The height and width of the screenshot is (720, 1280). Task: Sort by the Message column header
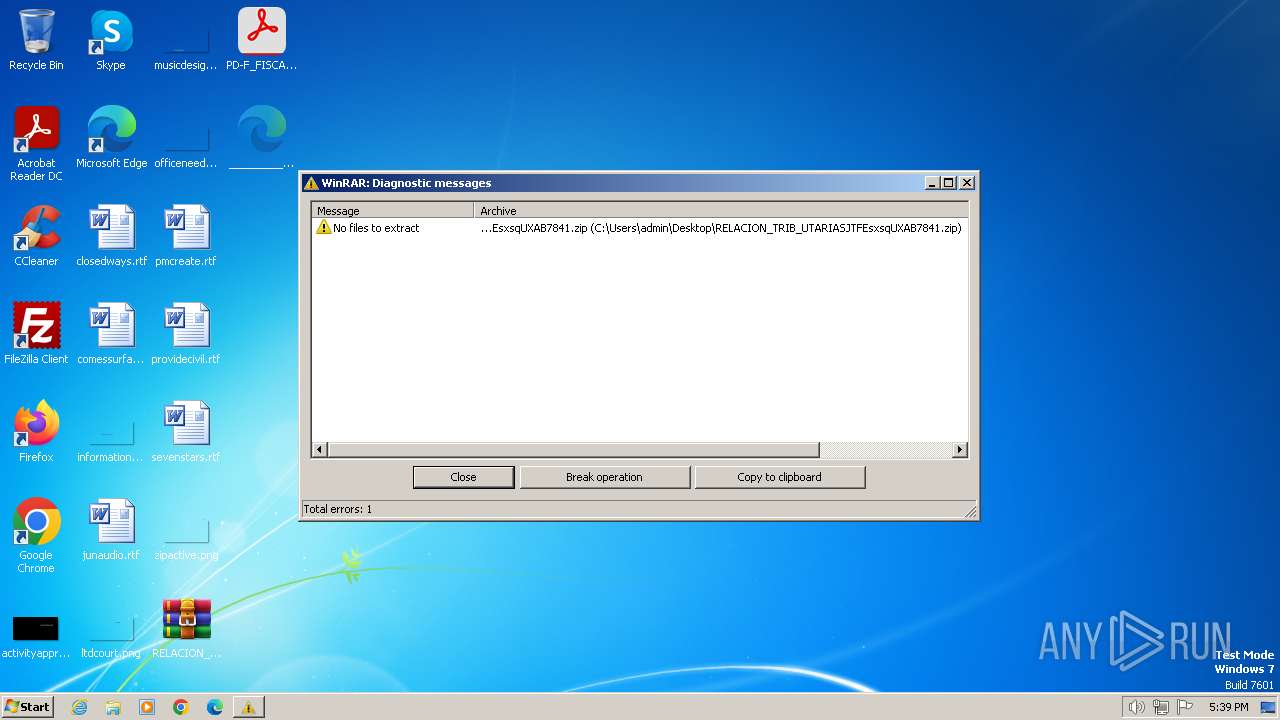(x=393, y=211)
